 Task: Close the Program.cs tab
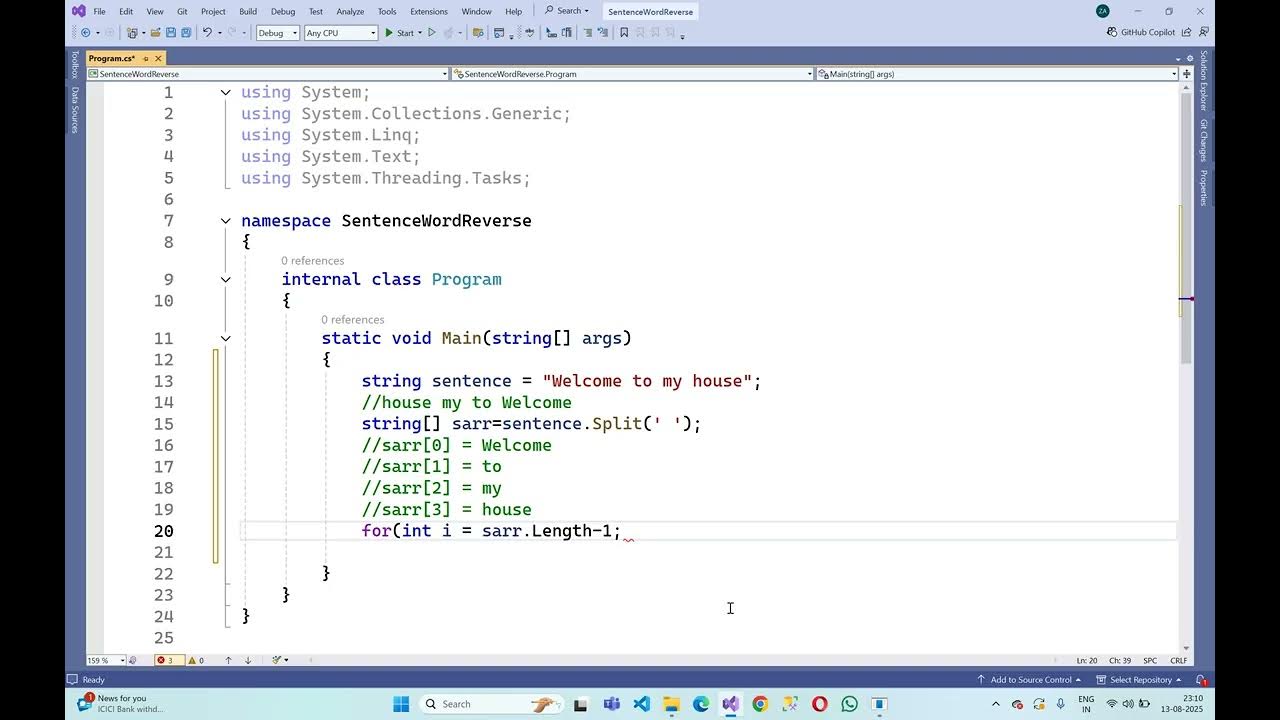(x=158, y=59)
